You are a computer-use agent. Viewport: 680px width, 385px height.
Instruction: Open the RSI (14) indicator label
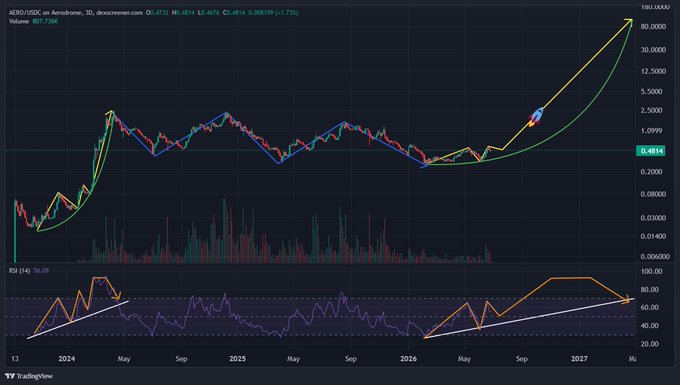(20, 271)
